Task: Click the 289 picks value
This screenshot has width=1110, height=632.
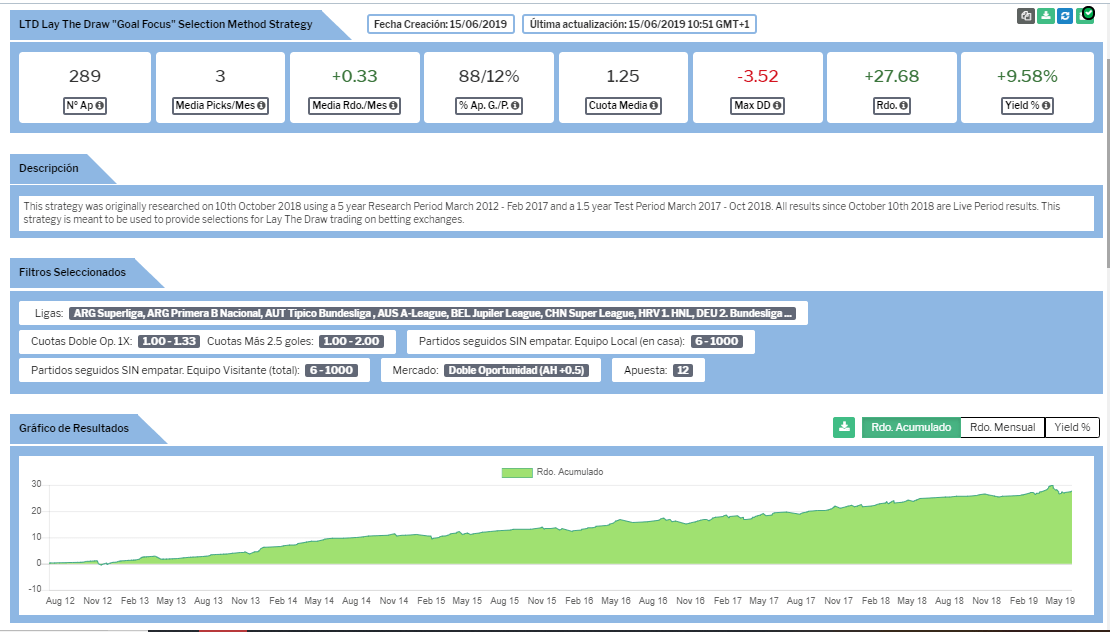Action: click(85, 76)
